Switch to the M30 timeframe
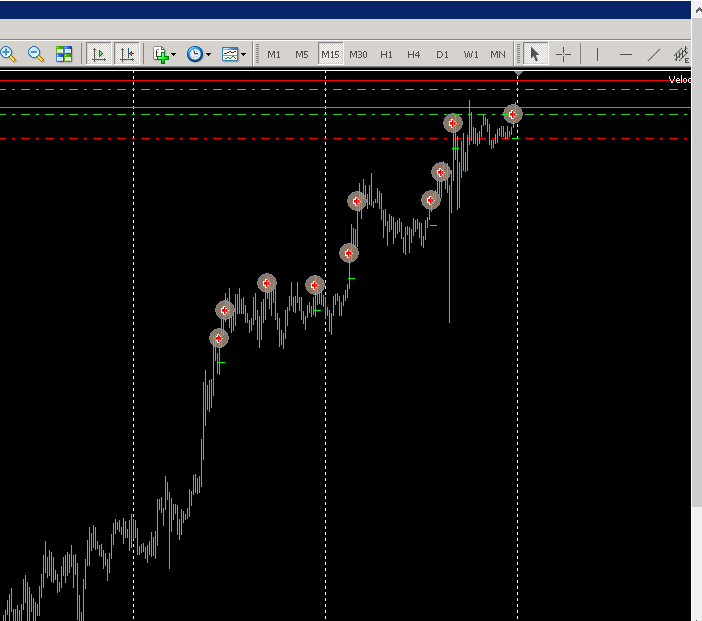The height and width of the screenshot is (621, 702). coord(358,54)
